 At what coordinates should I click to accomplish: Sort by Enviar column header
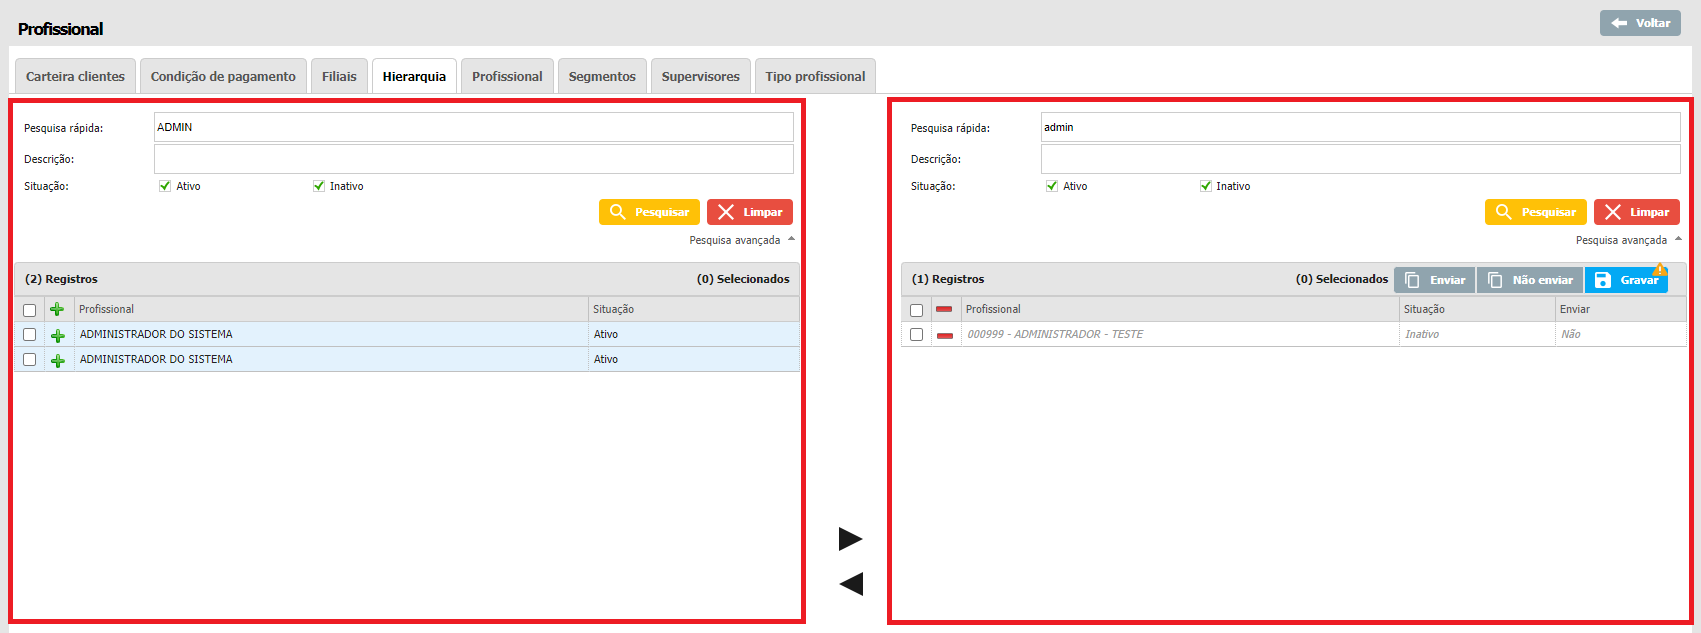click(1620, 310)
